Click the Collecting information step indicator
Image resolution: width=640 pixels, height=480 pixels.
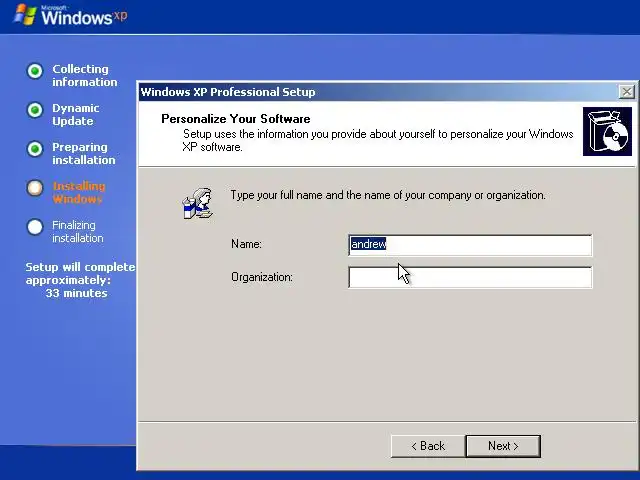point(35,71)
